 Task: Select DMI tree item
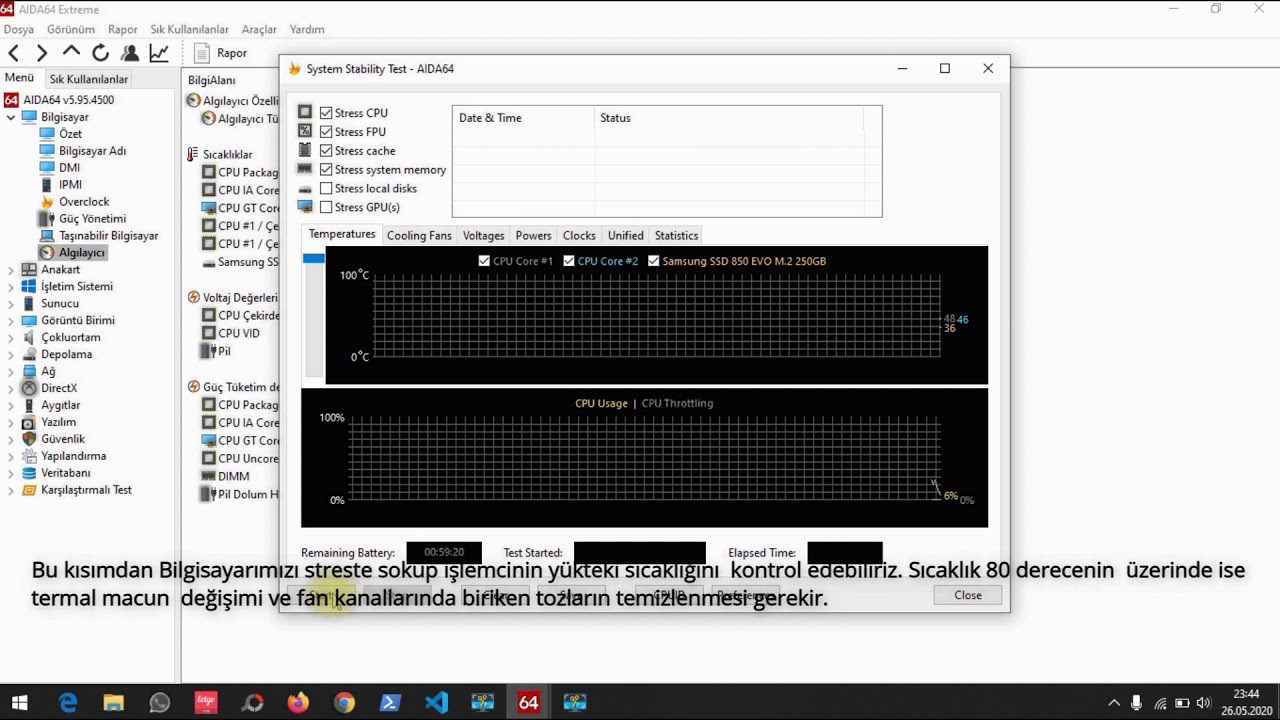pyautogui.click(x=69, y=168)
